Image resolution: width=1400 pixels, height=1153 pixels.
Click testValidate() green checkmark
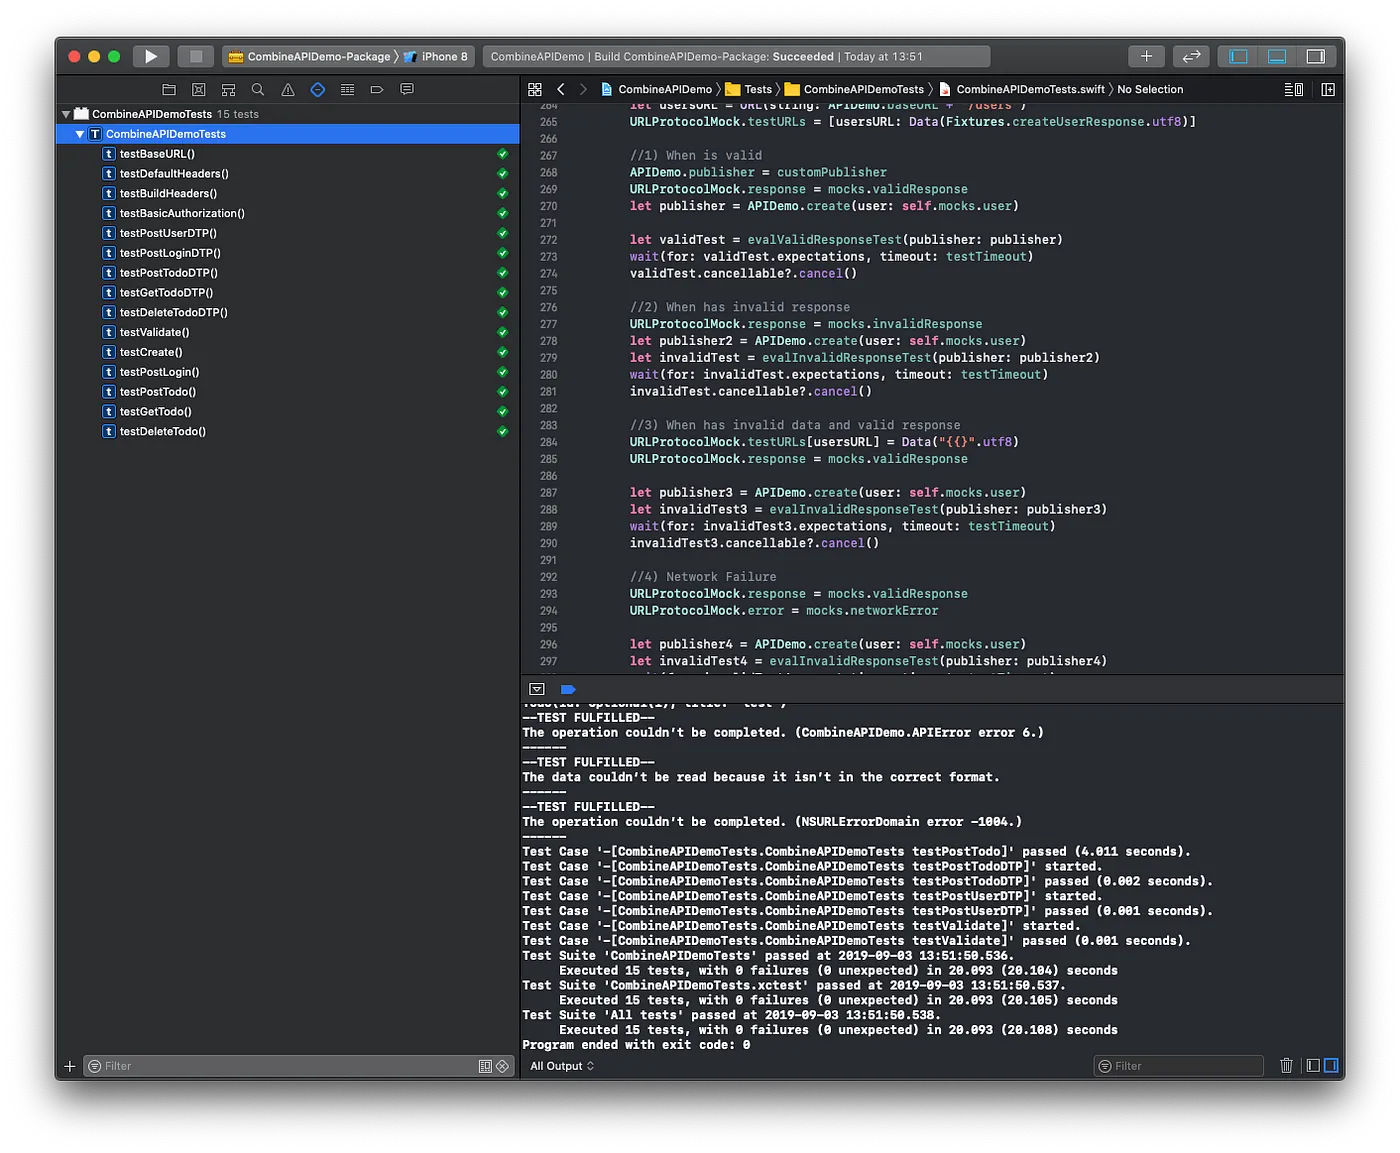[503, 332]
